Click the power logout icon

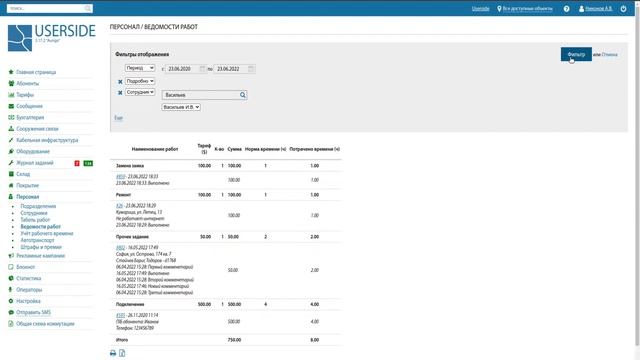click(623, 9)
